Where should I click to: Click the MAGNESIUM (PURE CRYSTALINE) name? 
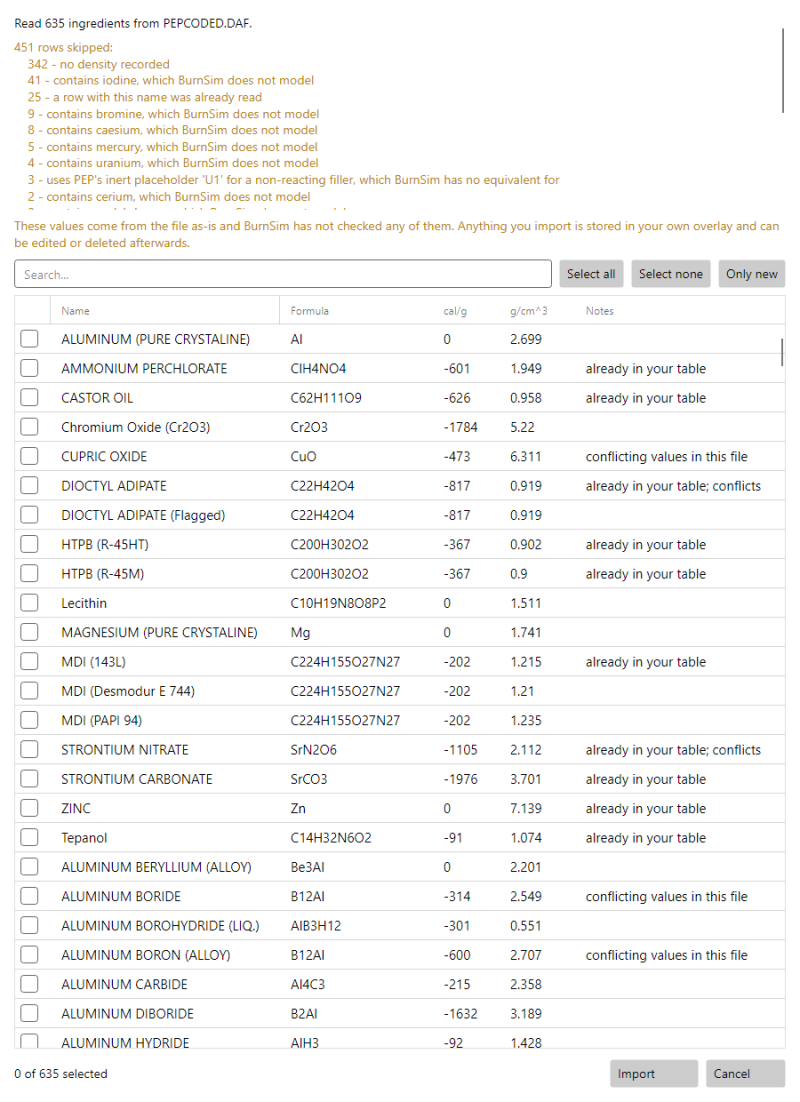click(x=159, y=633)
